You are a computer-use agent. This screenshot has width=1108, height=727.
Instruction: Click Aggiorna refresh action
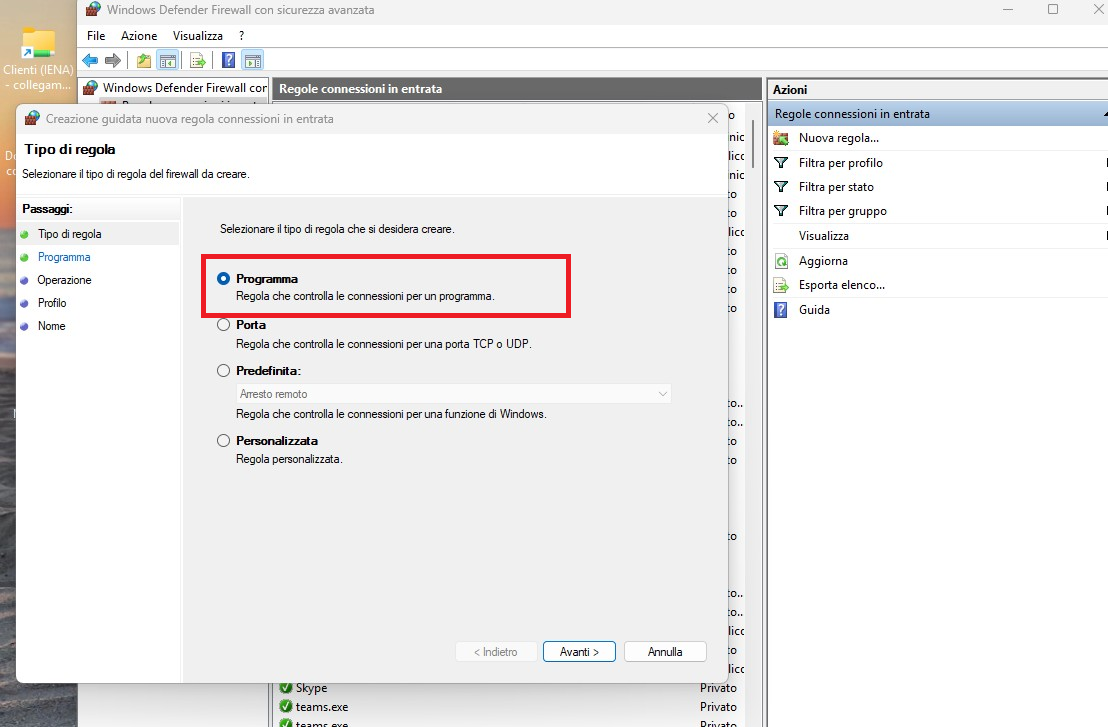(823, 261)
